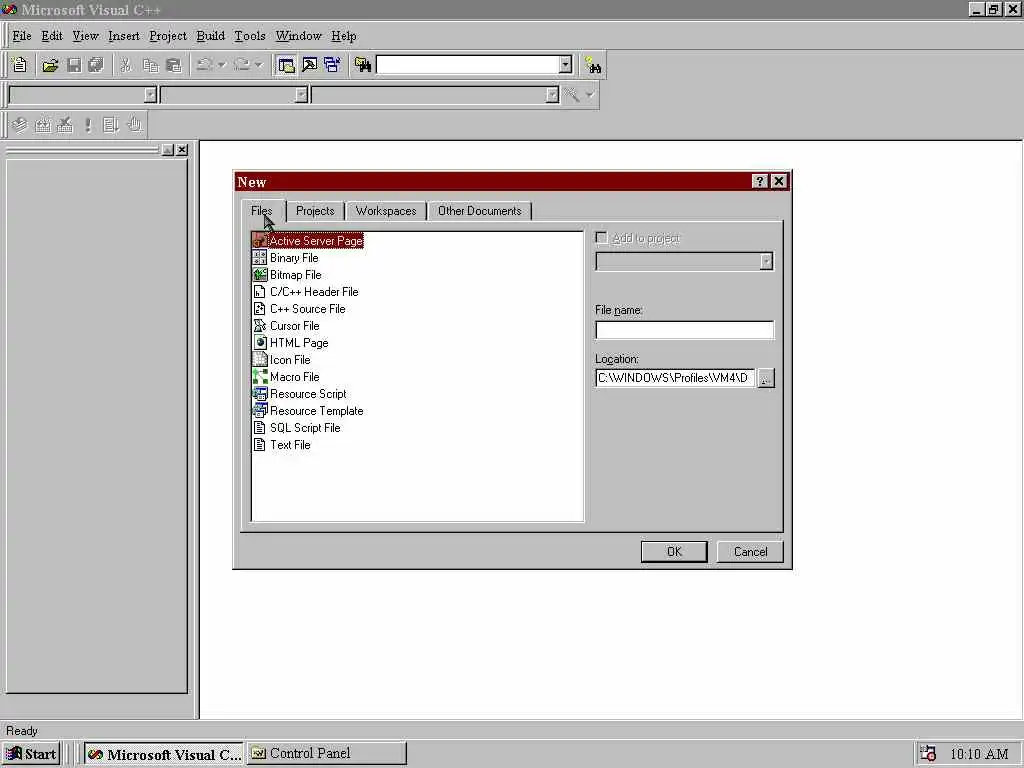Screen dimensions: 1024x768
Task: Open the Insert menu
Action: (x=123, y=36)
